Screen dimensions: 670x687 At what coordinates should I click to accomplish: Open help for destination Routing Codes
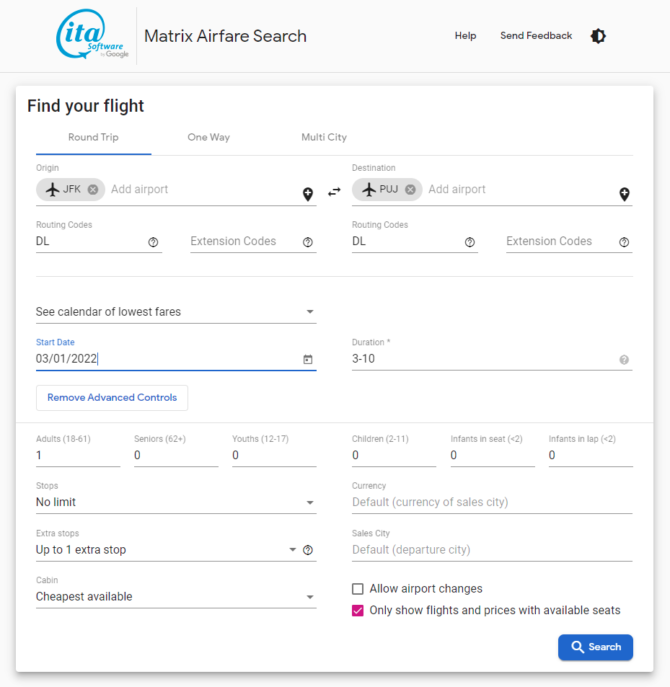click(470, 242)
